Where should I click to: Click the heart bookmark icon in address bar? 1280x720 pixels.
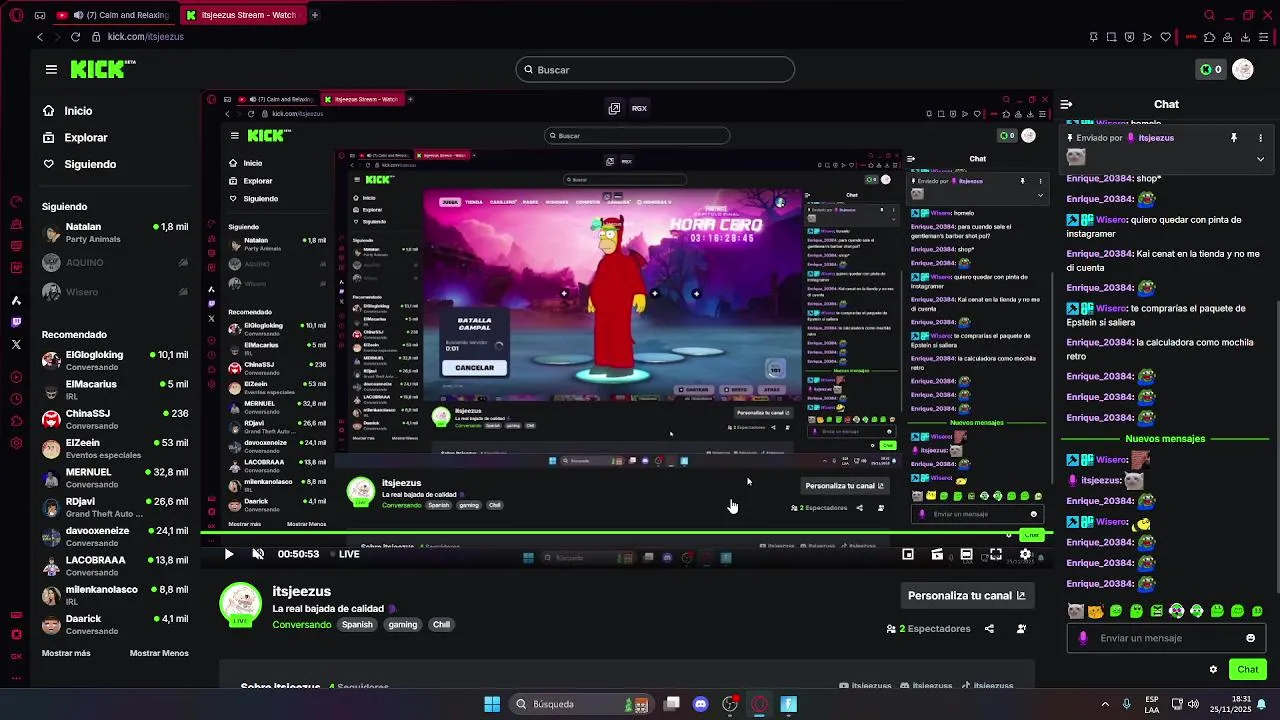1165,37
